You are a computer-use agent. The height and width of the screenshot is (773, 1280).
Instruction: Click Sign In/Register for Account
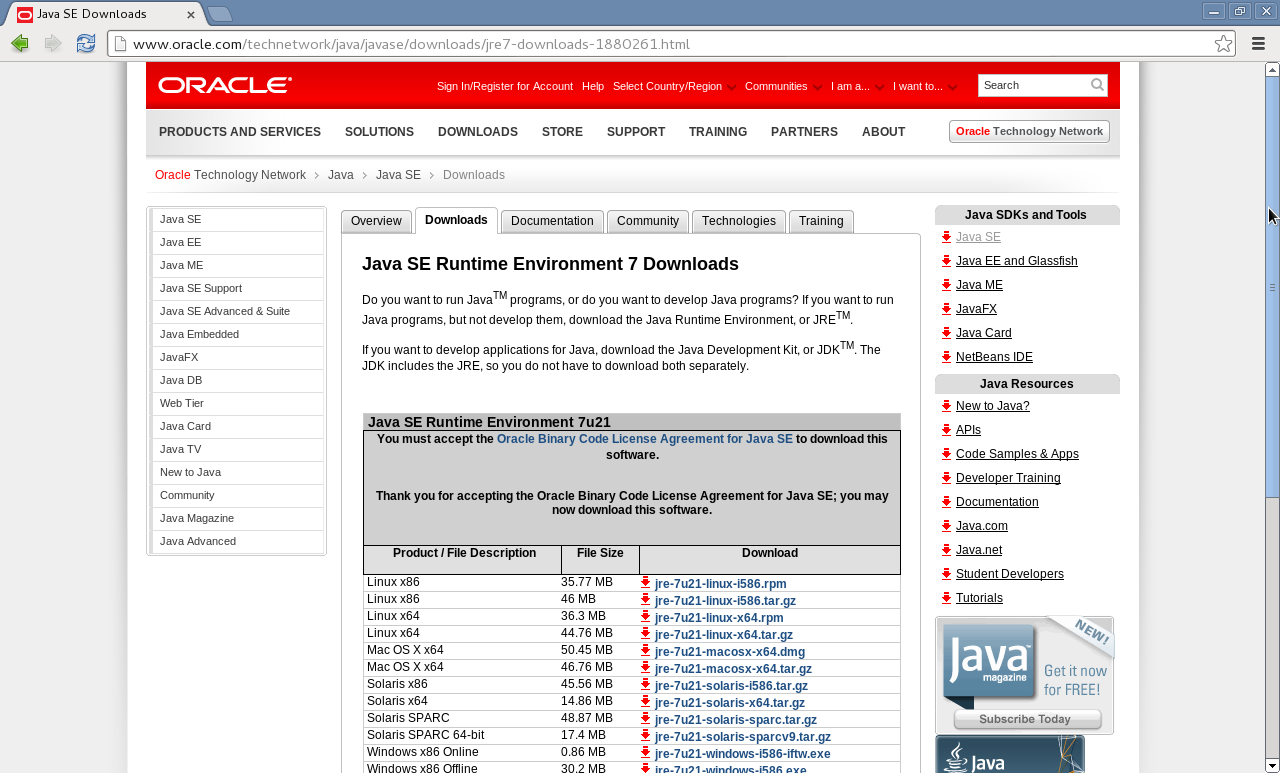point(505,86)
